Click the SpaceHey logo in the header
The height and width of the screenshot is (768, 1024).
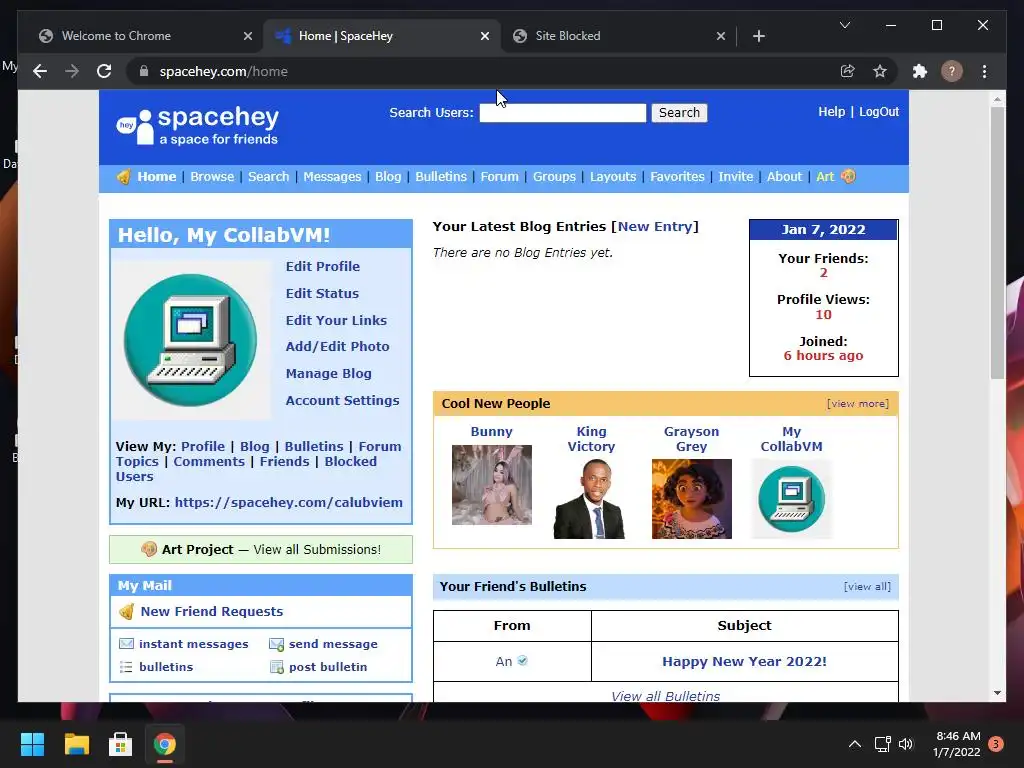tap(197, 125)
